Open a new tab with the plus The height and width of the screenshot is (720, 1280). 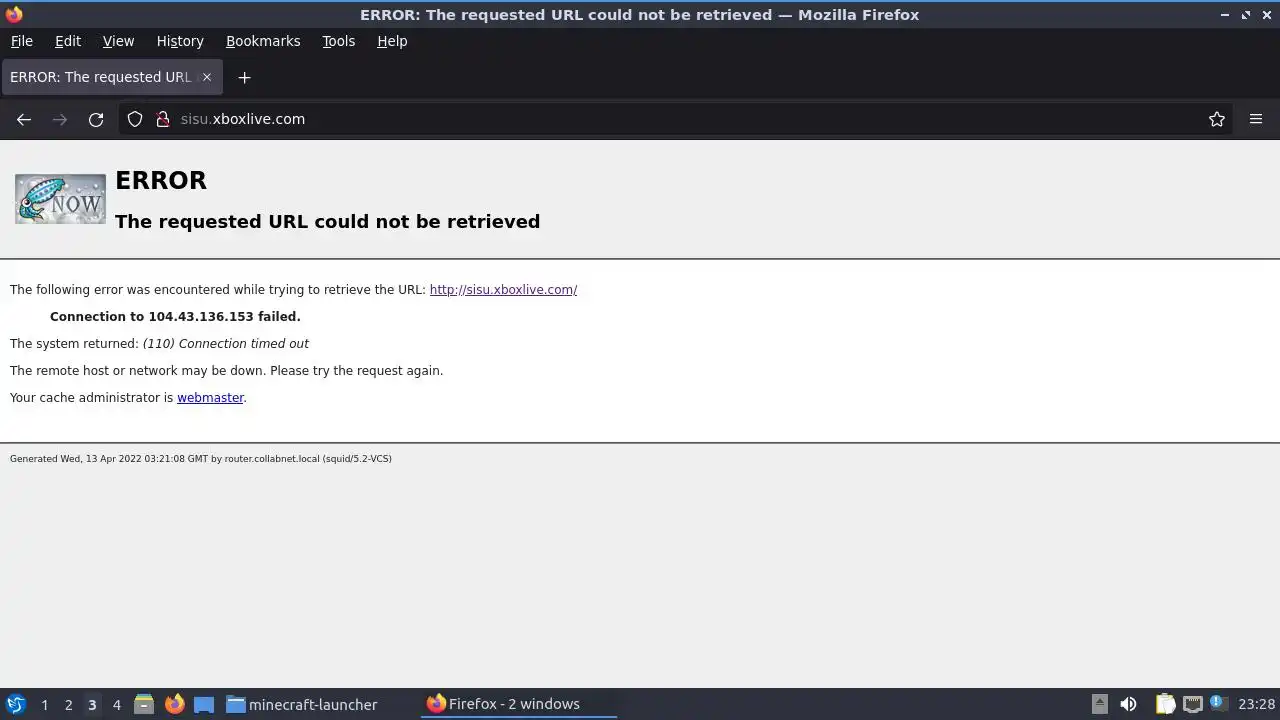(244, 77)
